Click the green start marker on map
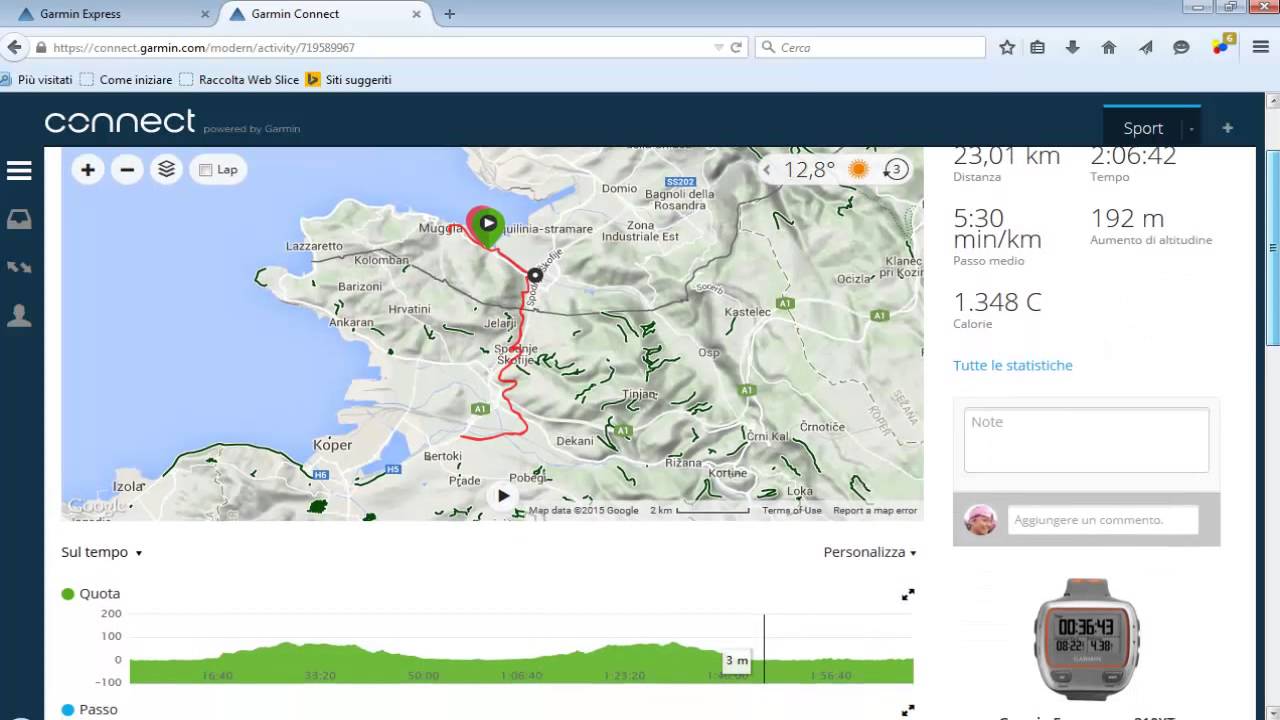 point(488,226)
